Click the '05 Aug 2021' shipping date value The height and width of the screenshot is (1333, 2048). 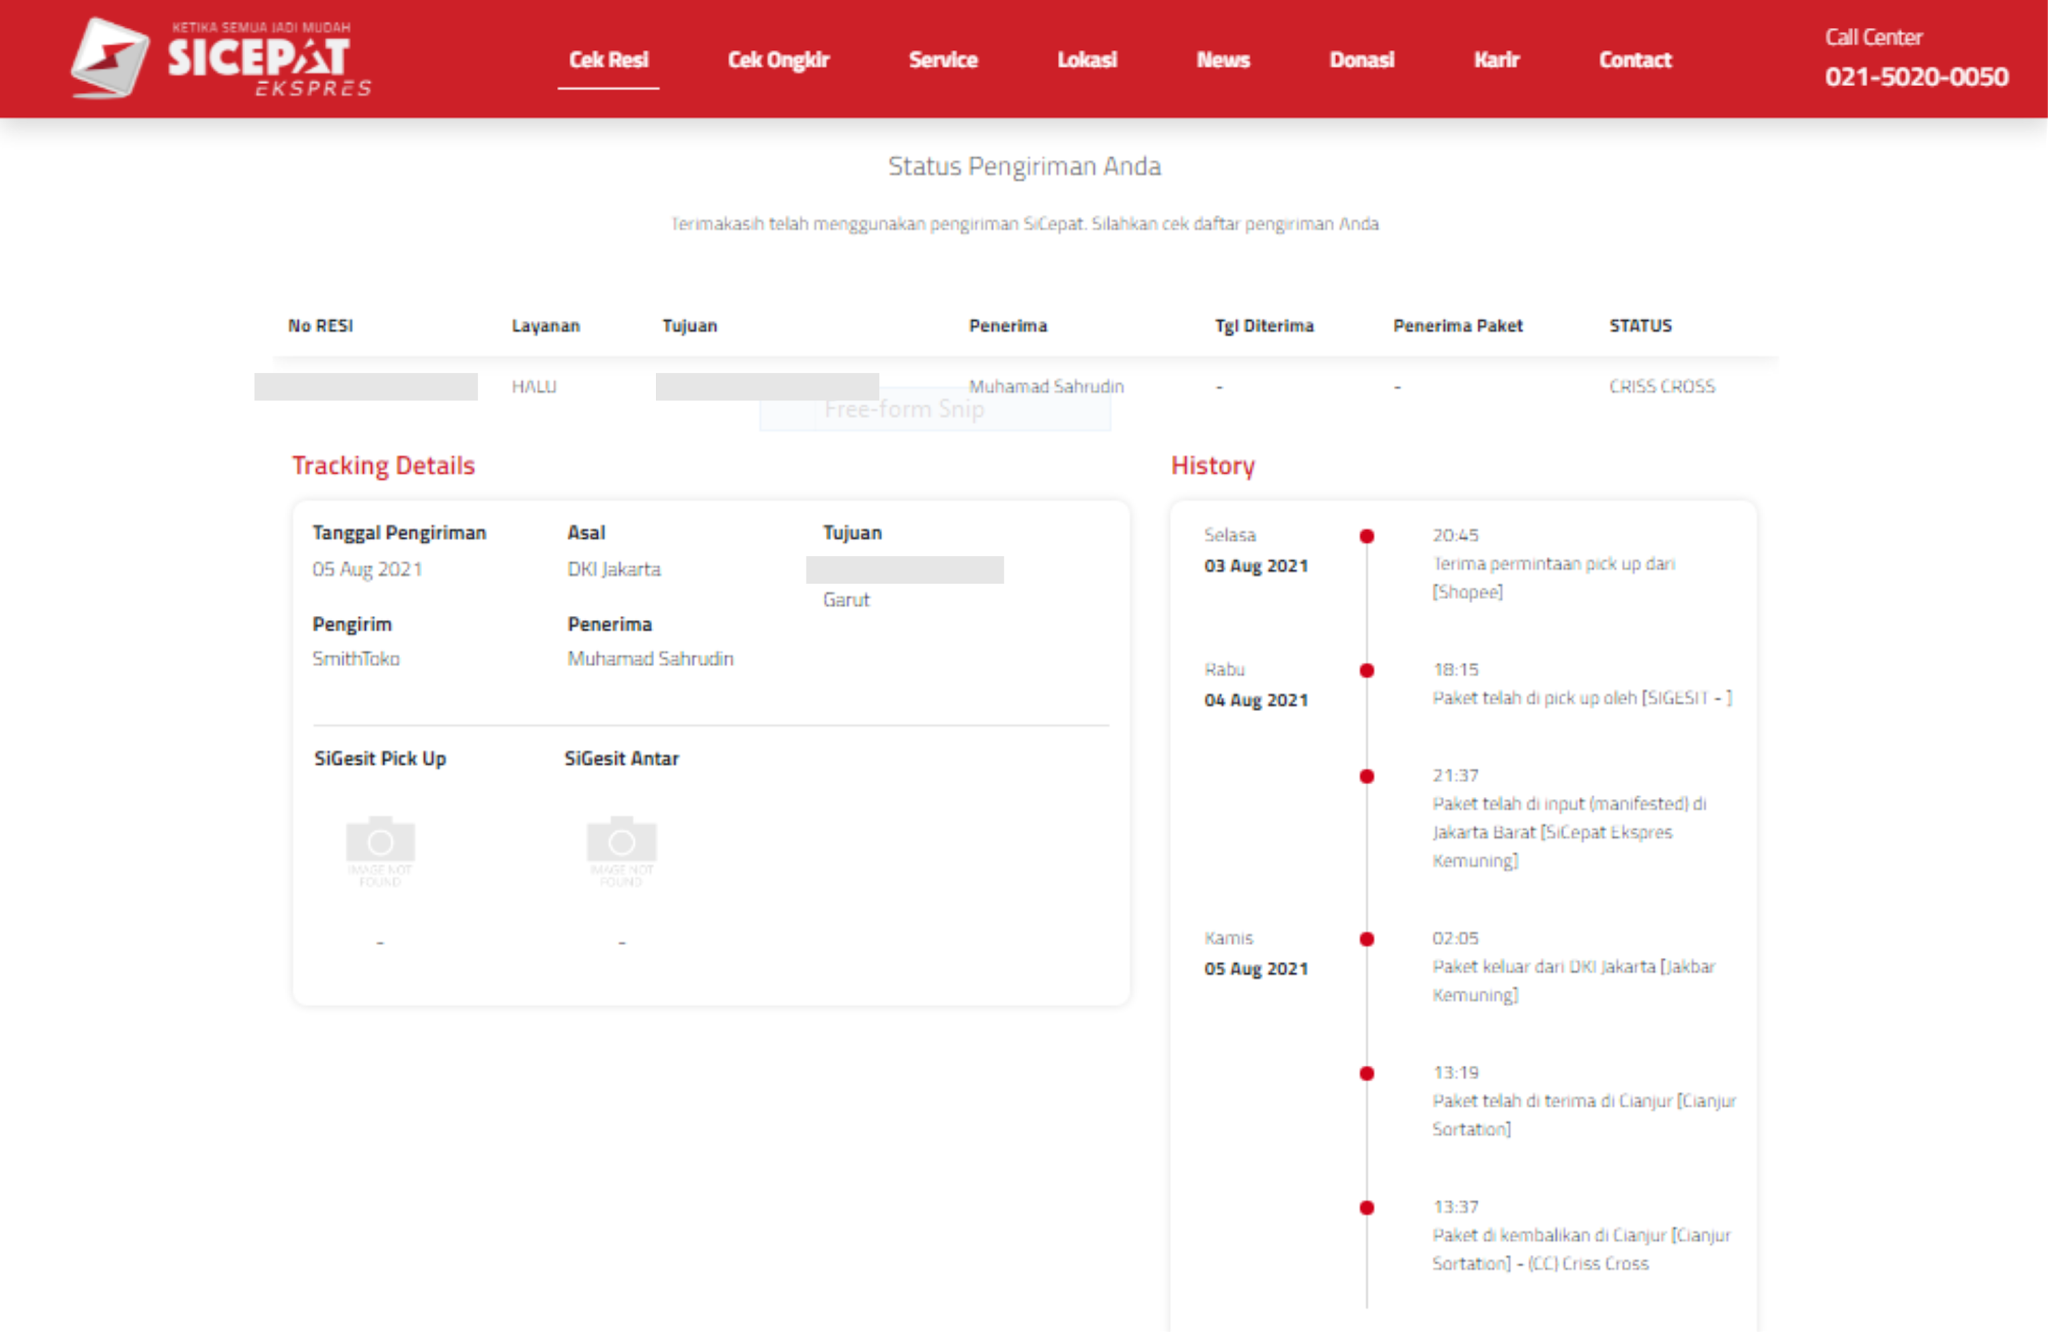(367, 569)
